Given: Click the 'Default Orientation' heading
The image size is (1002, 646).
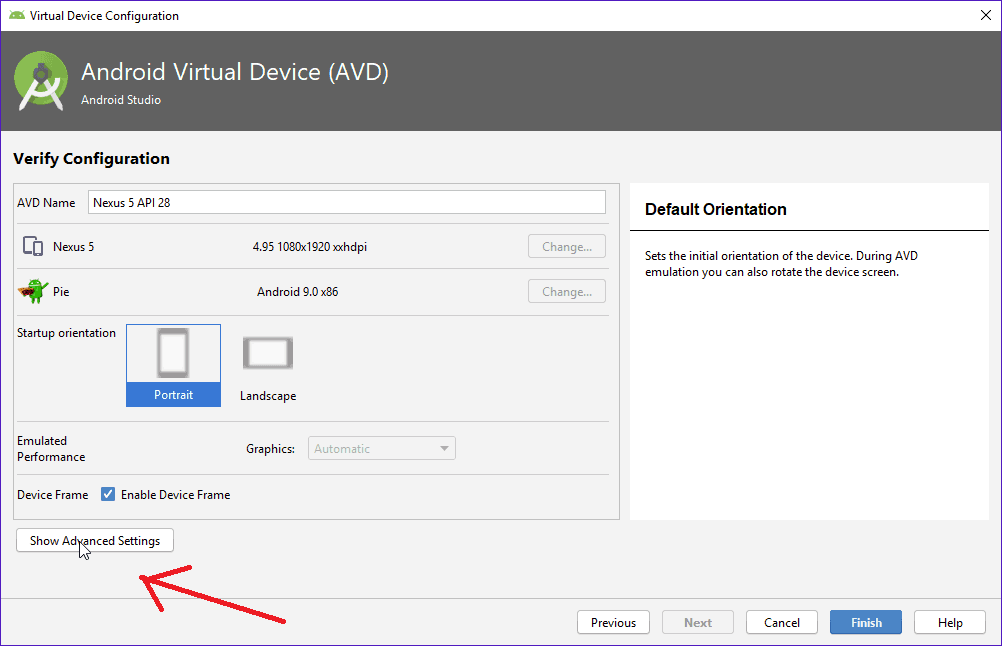Looking at the screenshot, I should (716, 209).
